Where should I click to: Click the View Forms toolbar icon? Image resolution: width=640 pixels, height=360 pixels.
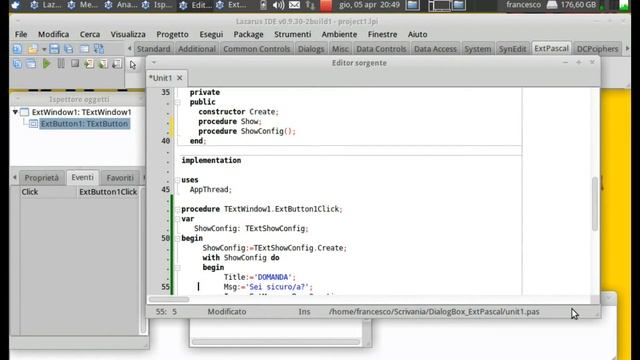click(31, 64)
